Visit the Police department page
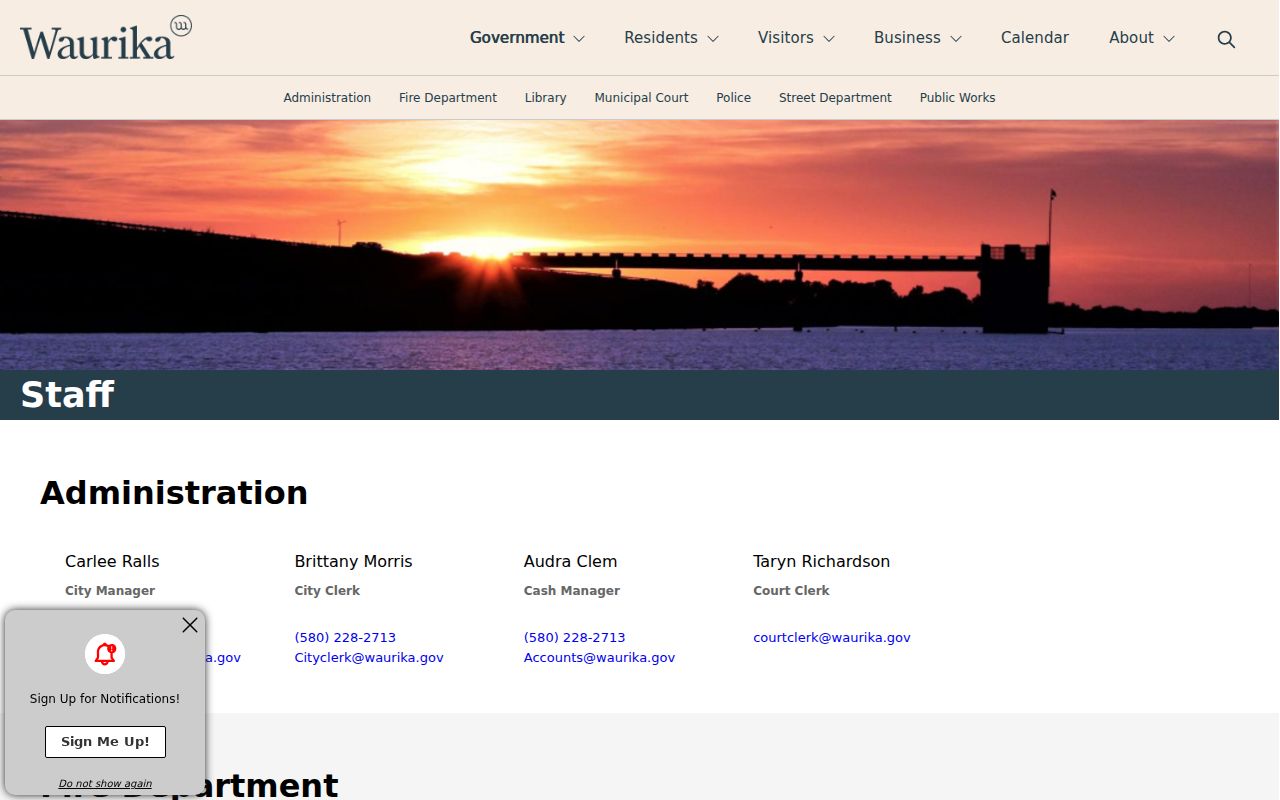The image size is (1280, 800). [734, 98]
